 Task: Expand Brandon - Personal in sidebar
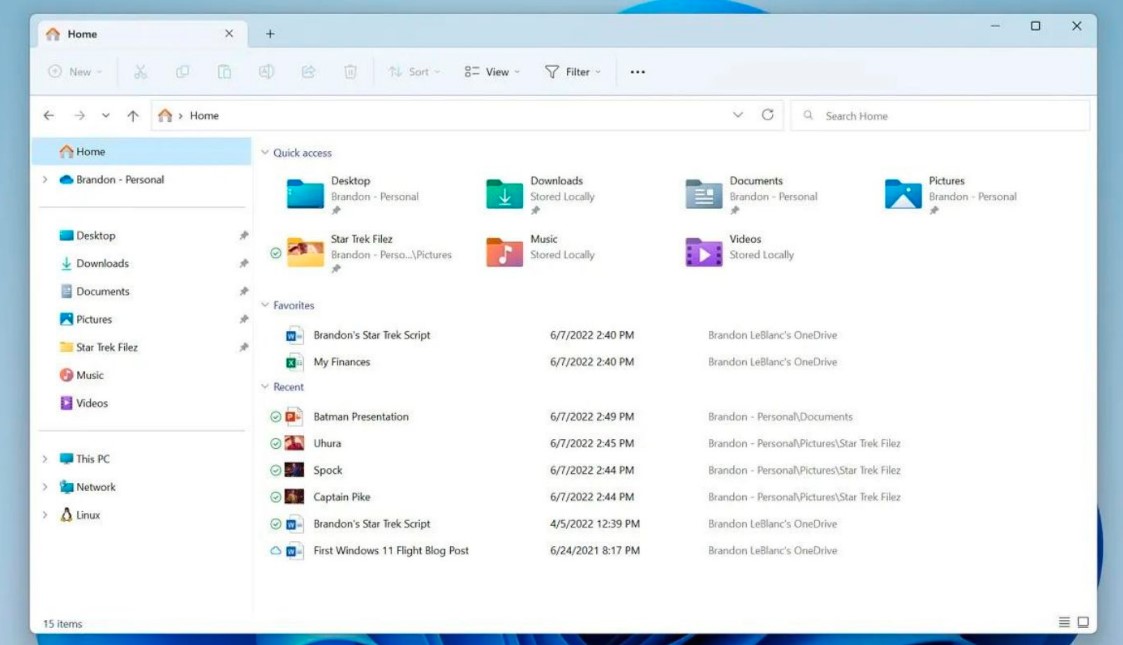pos(45,180)
